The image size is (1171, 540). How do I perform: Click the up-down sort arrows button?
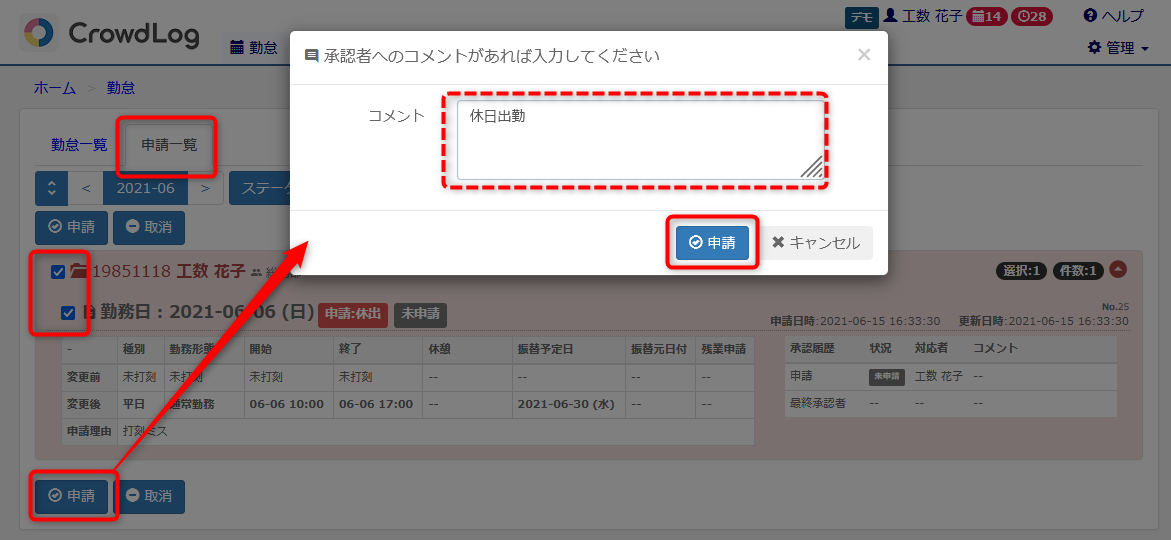pyautogui.click(x=51, y=188)
